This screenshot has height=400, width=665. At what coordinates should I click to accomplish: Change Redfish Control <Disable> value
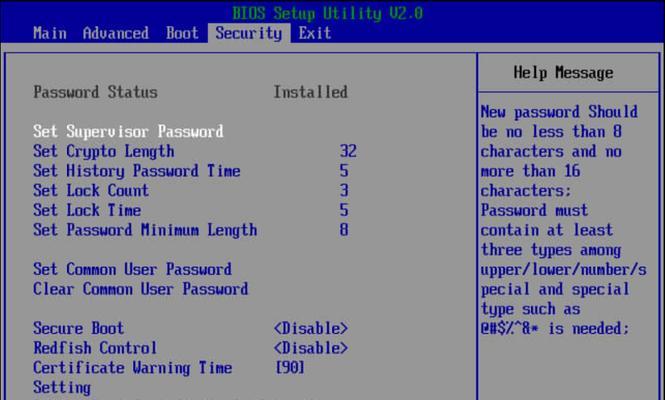coord(311,348)
